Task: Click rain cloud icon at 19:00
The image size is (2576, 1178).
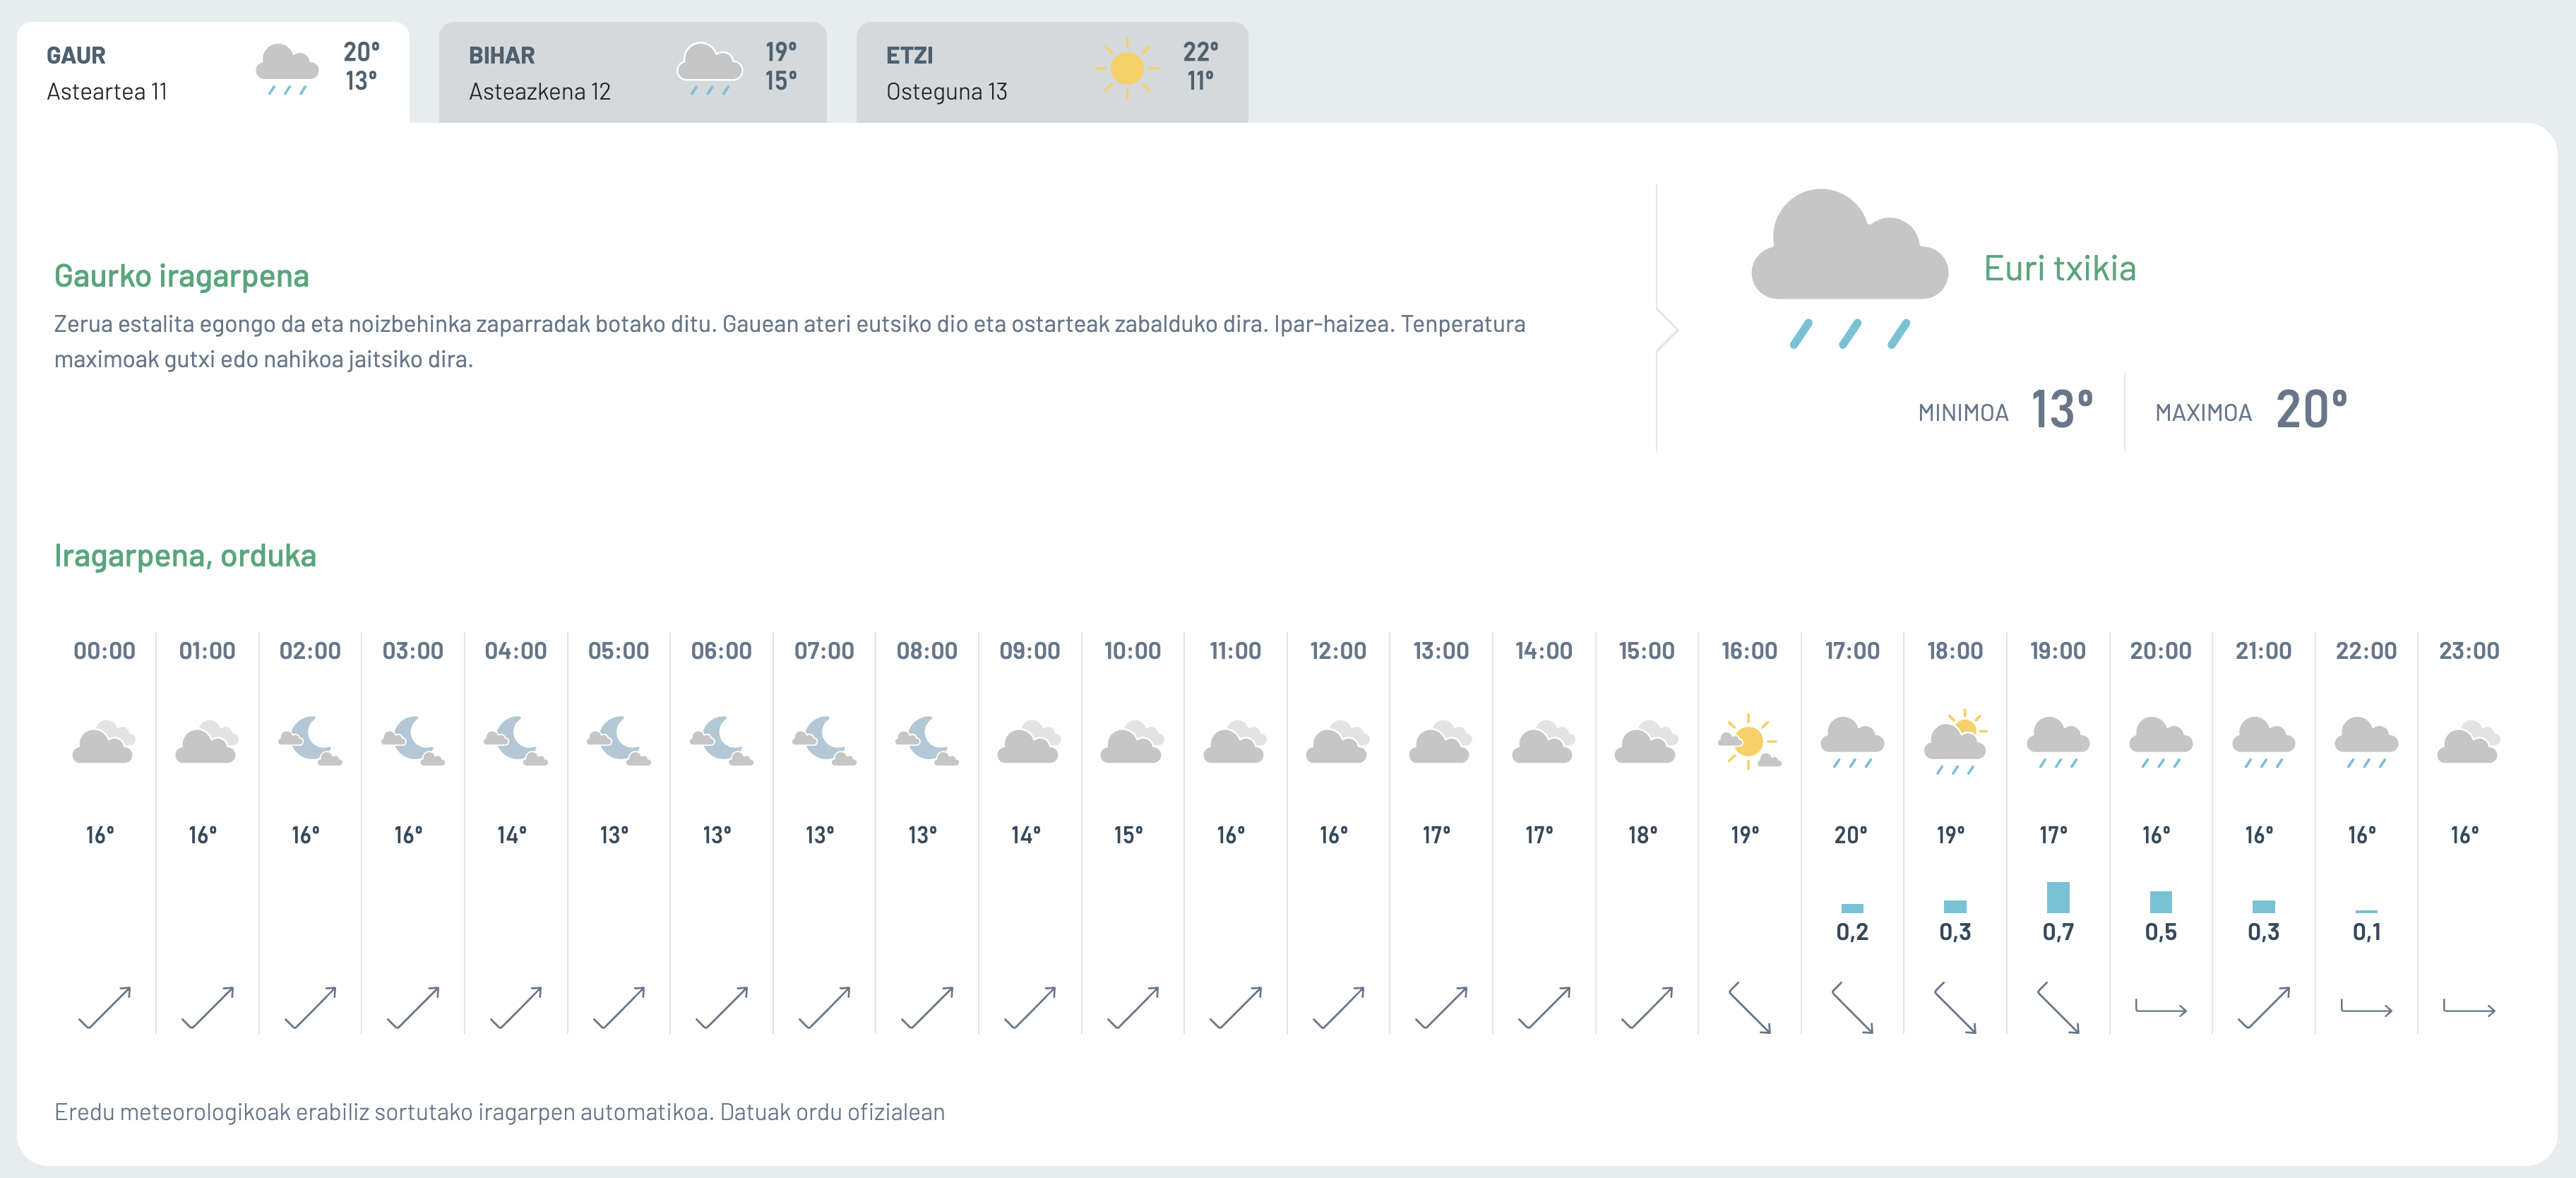Action: point(2058,743)
